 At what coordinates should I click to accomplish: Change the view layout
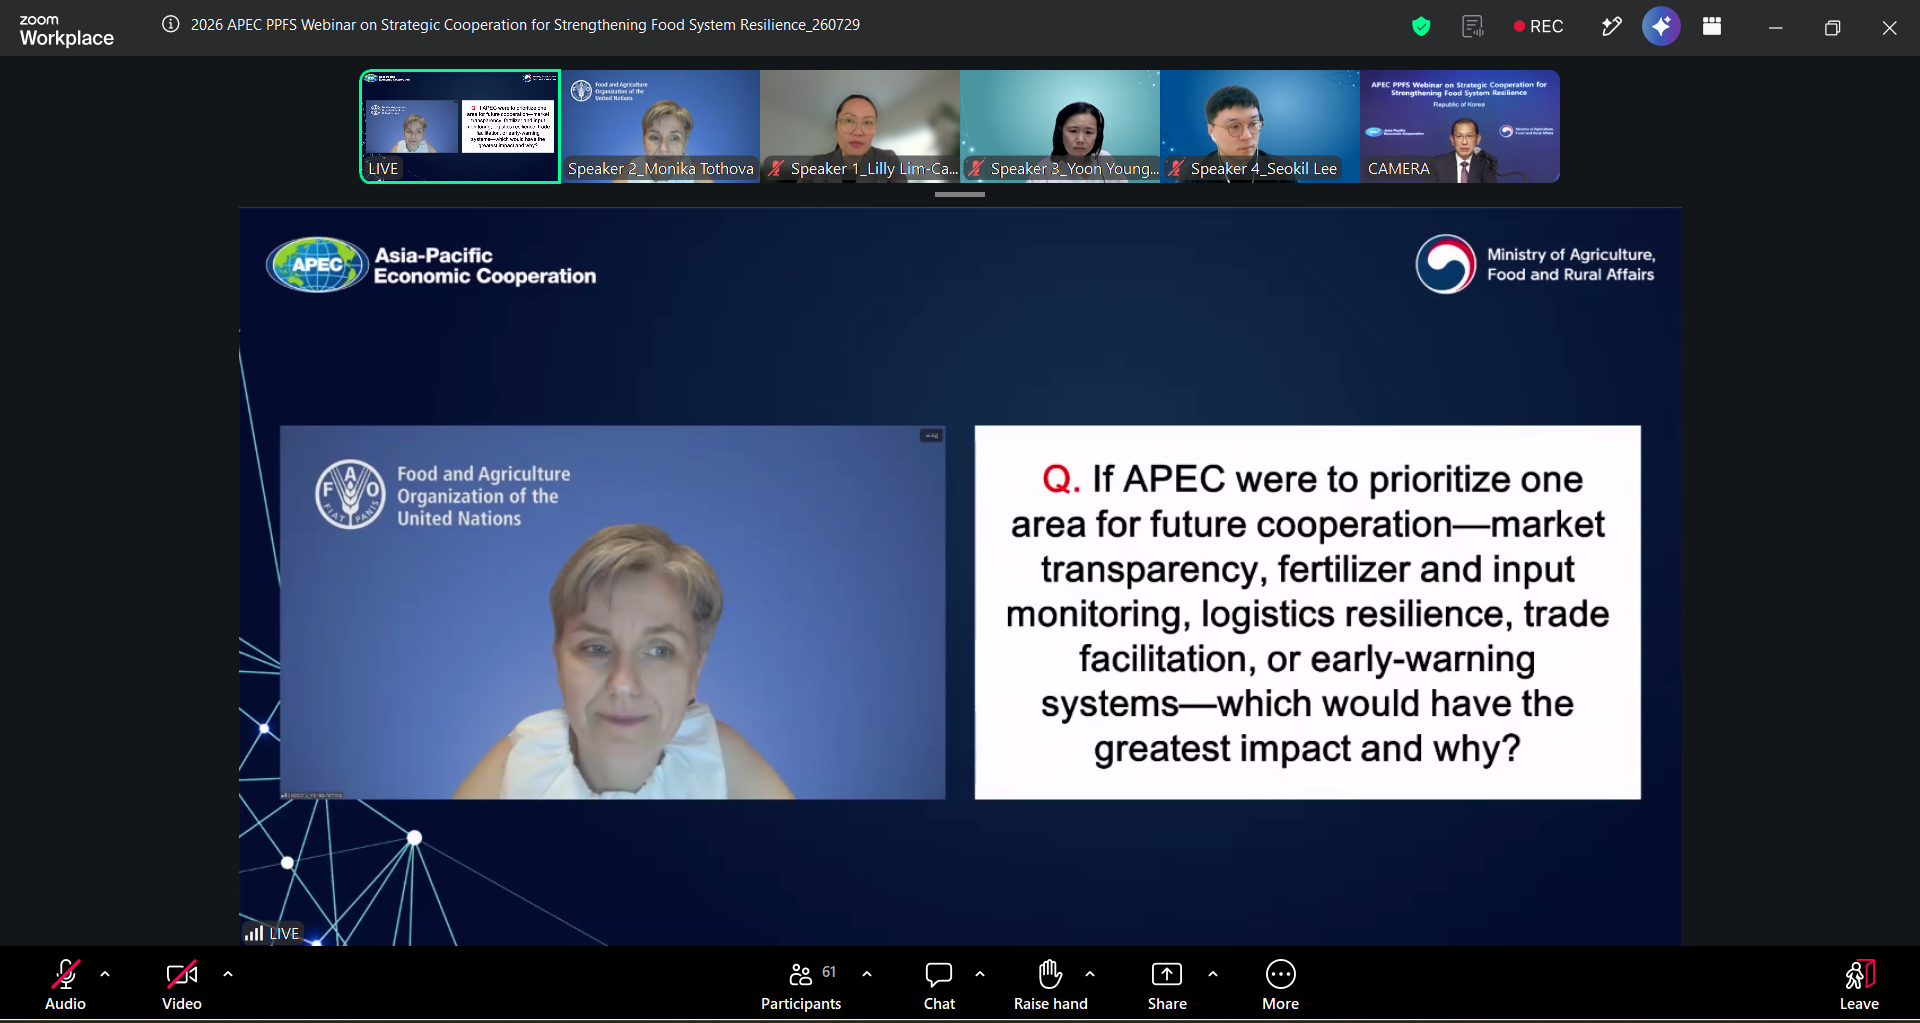pyautogui.click(x=1712, y=27)
